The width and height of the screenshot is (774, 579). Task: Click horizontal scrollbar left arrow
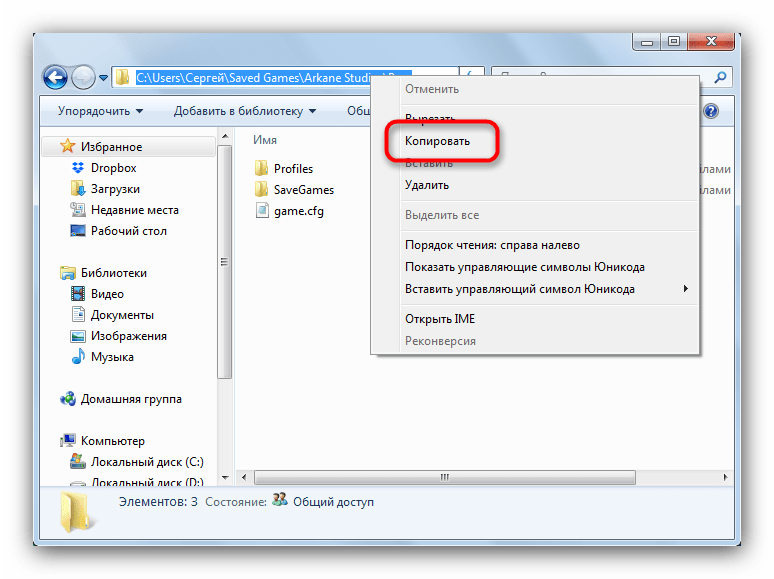pyautogui.click(x=244, y=477)
